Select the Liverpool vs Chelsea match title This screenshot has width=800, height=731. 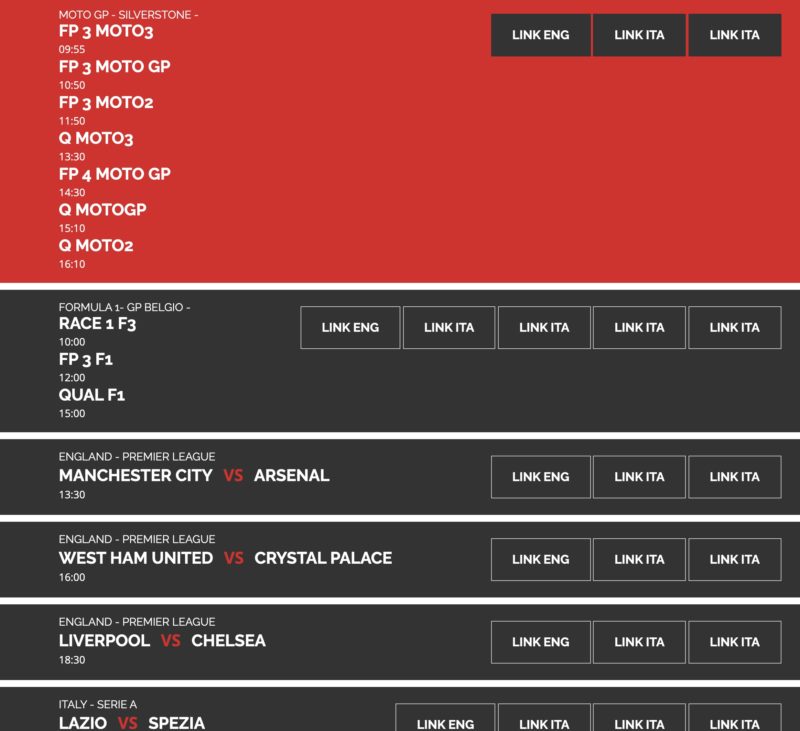pyautogui.click(x=162, y=640)
